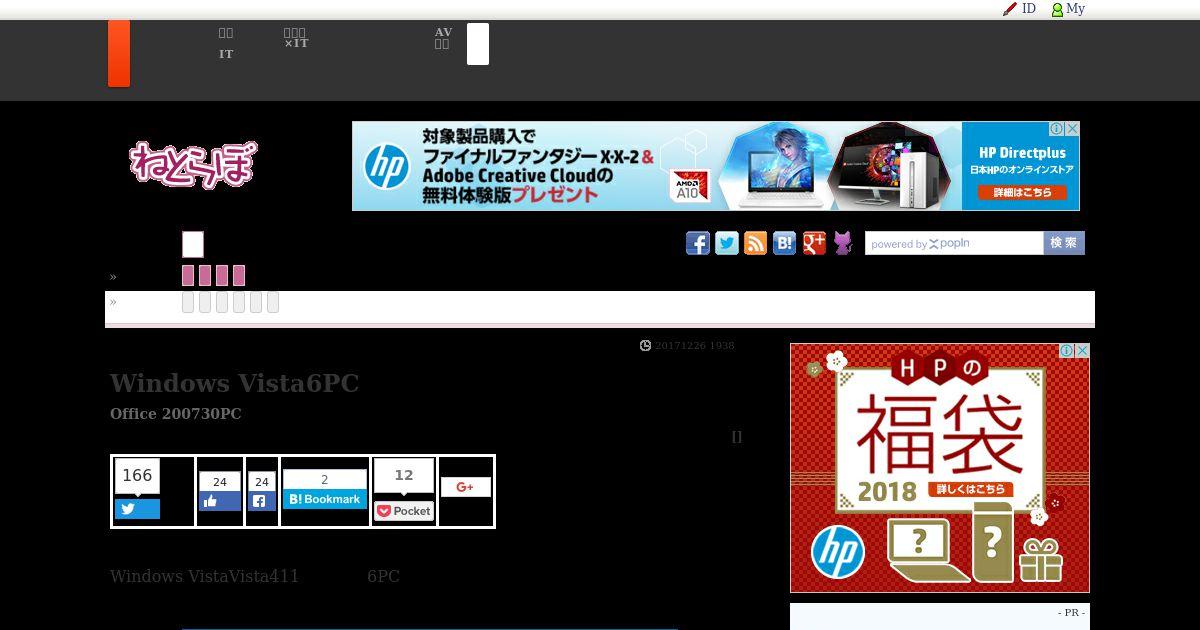
Task: Click the B! Bookmark button
Action: tap(325, 499)
